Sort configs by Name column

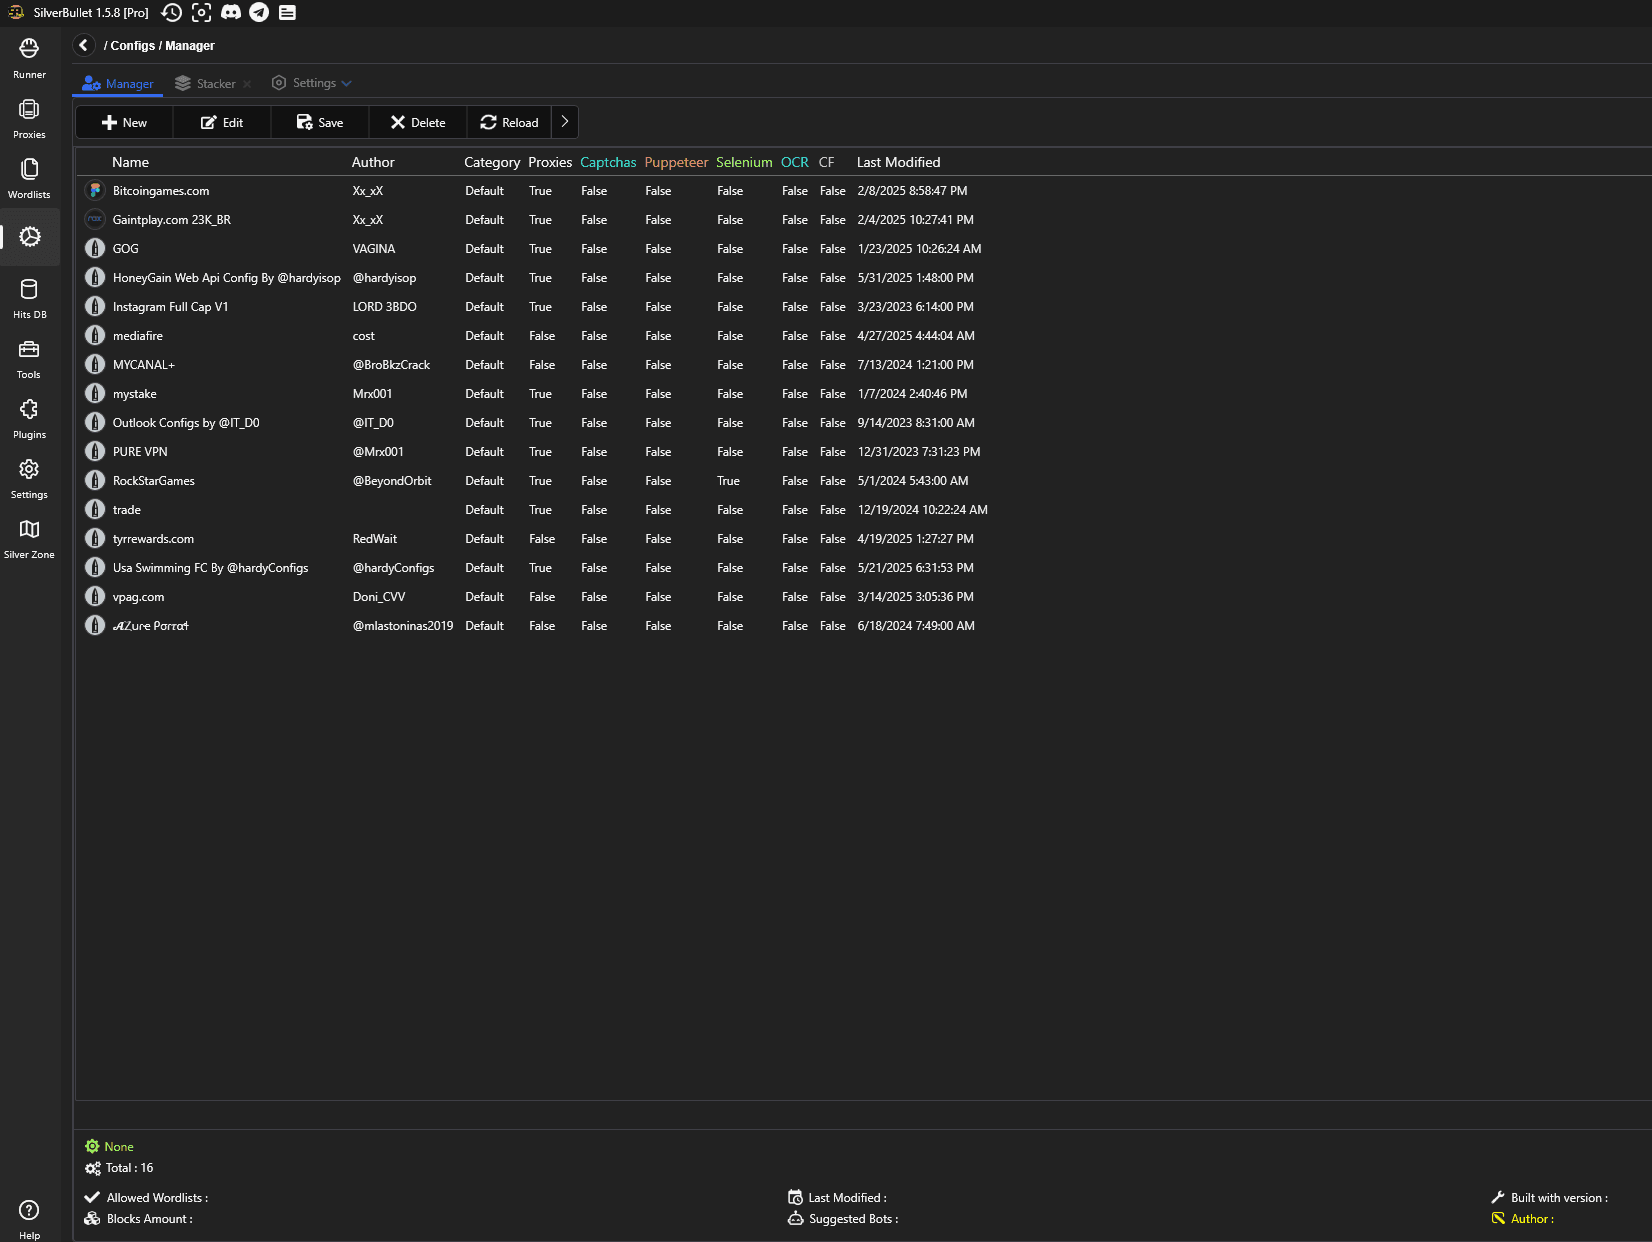[130, 162]
